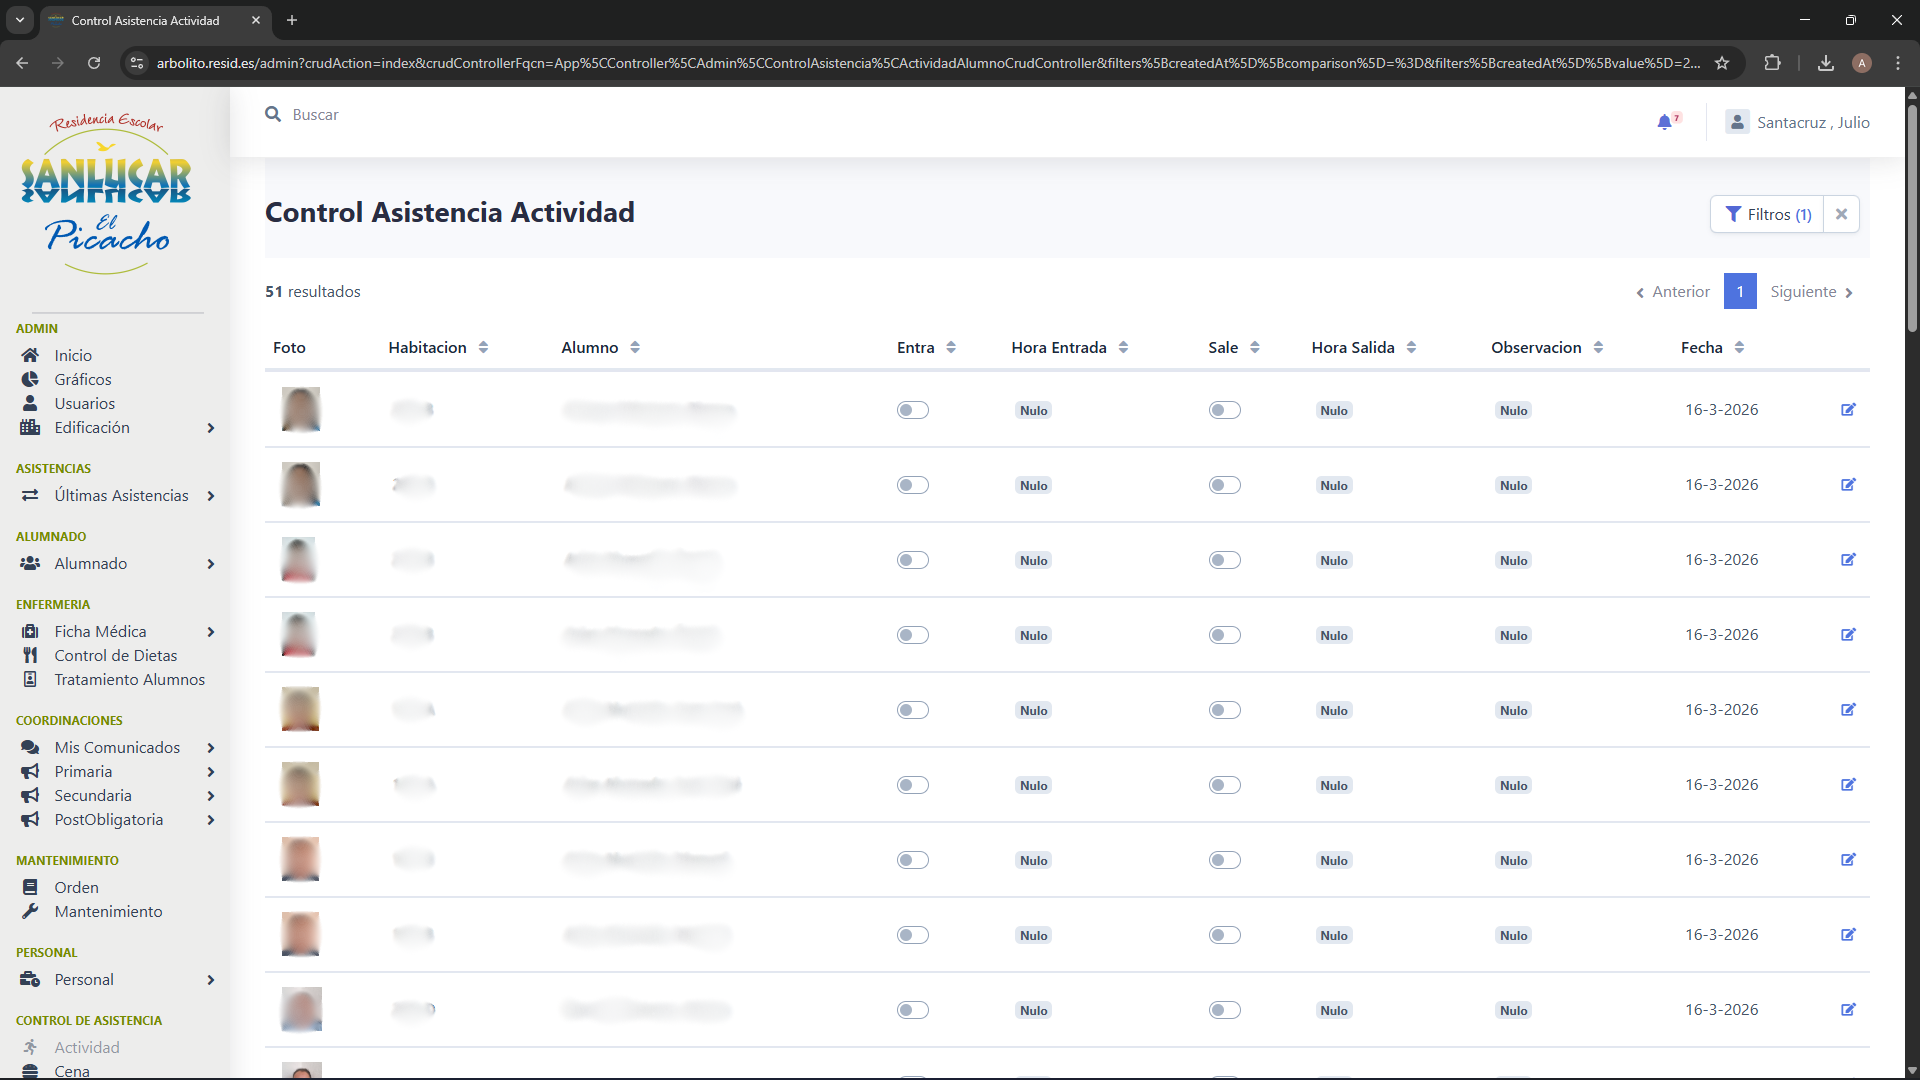Open Tratamiento Alumnos menu item
The width and height of the screenshot is (1920, 1080).
(x=129, y=679)
